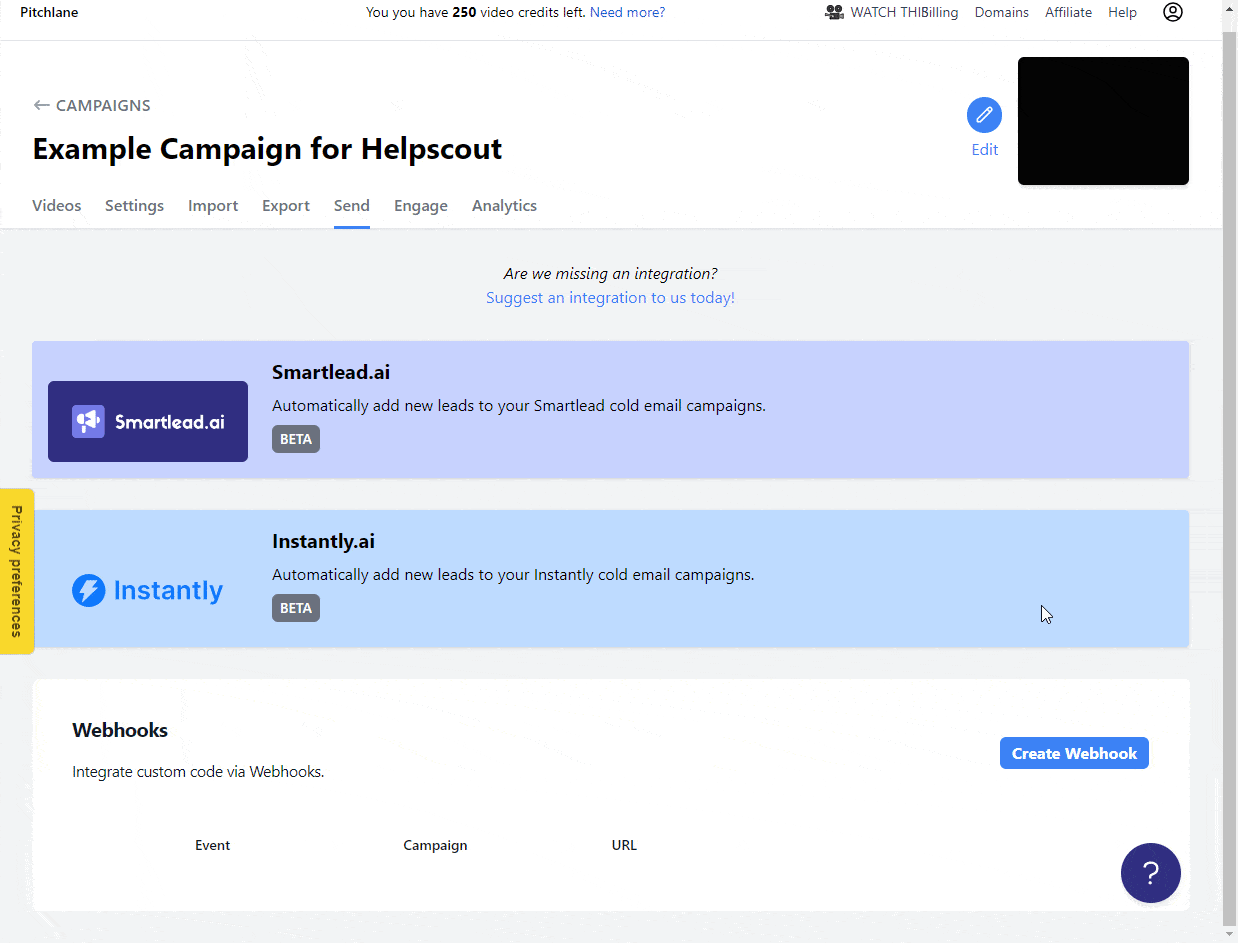Open the Affiliate link

tap(1068, 12)
